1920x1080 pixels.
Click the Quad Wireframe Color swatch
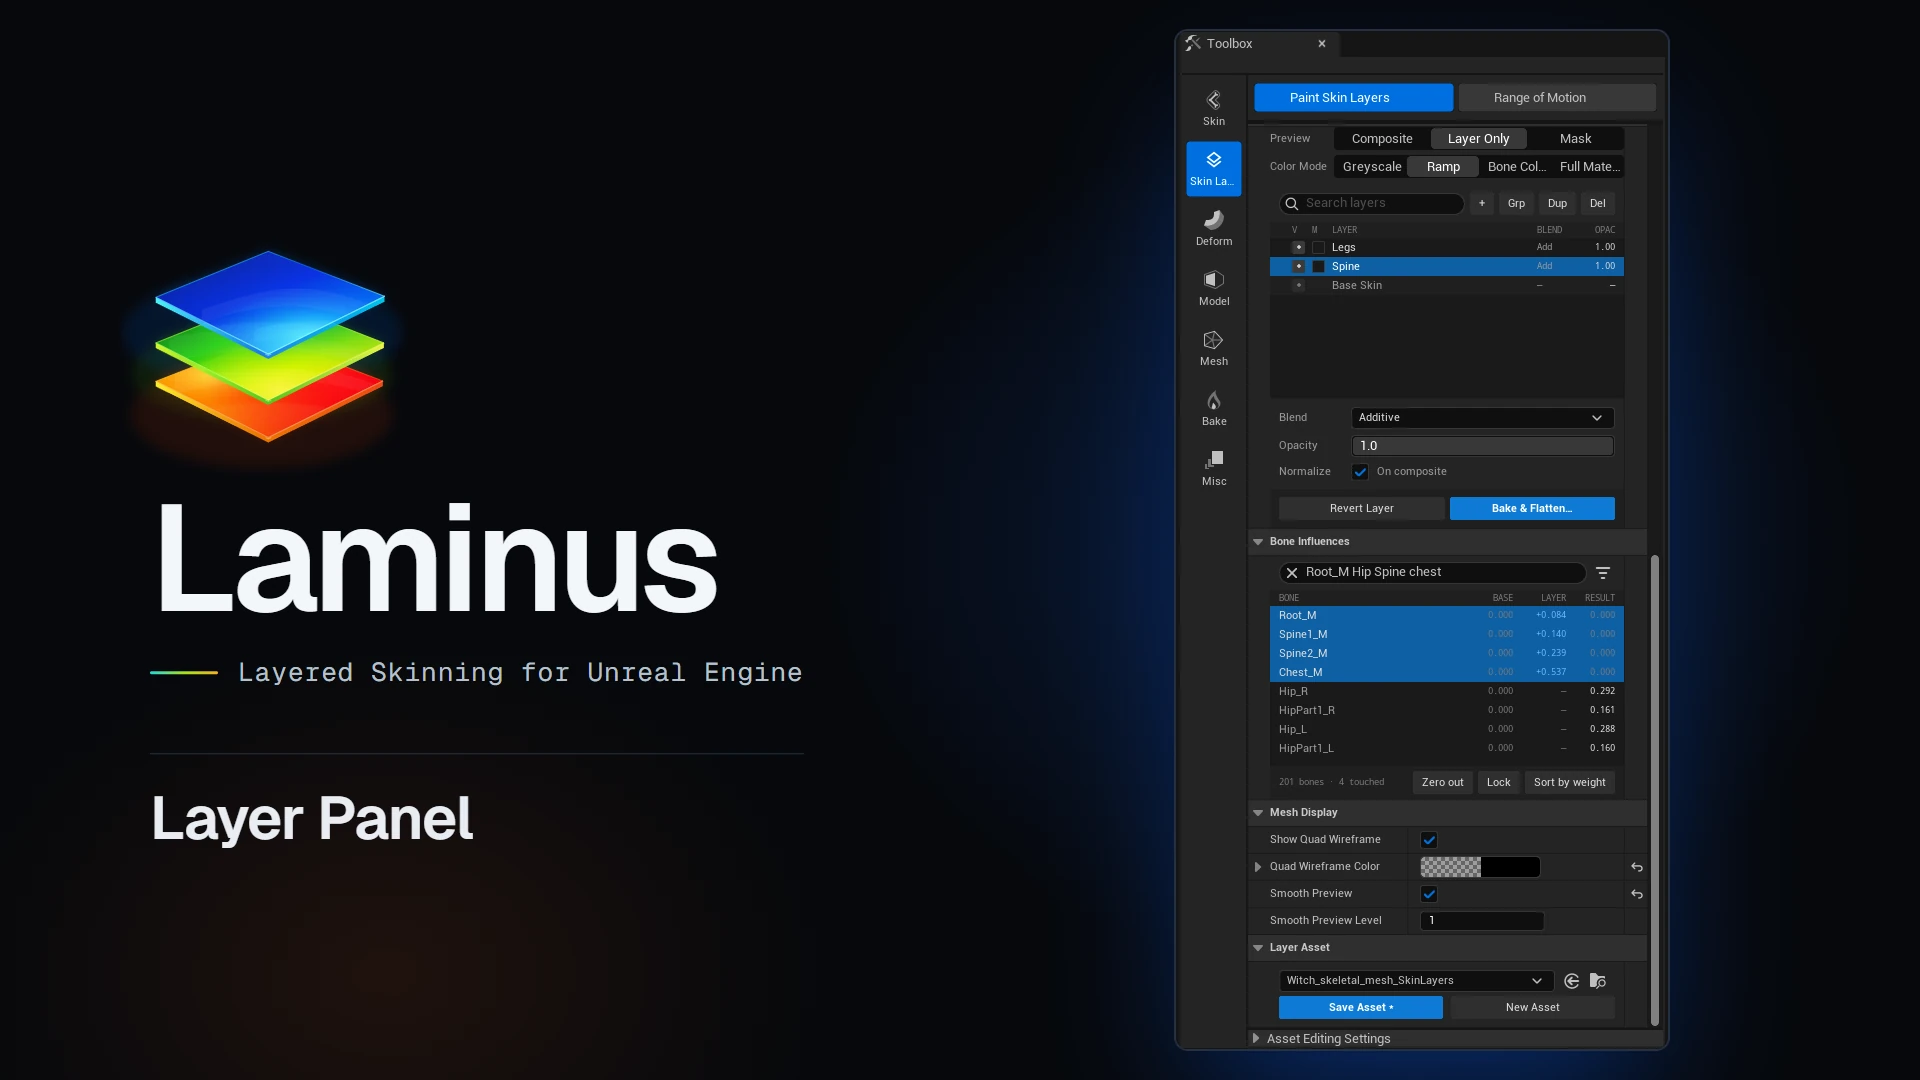click(1480, 867)
